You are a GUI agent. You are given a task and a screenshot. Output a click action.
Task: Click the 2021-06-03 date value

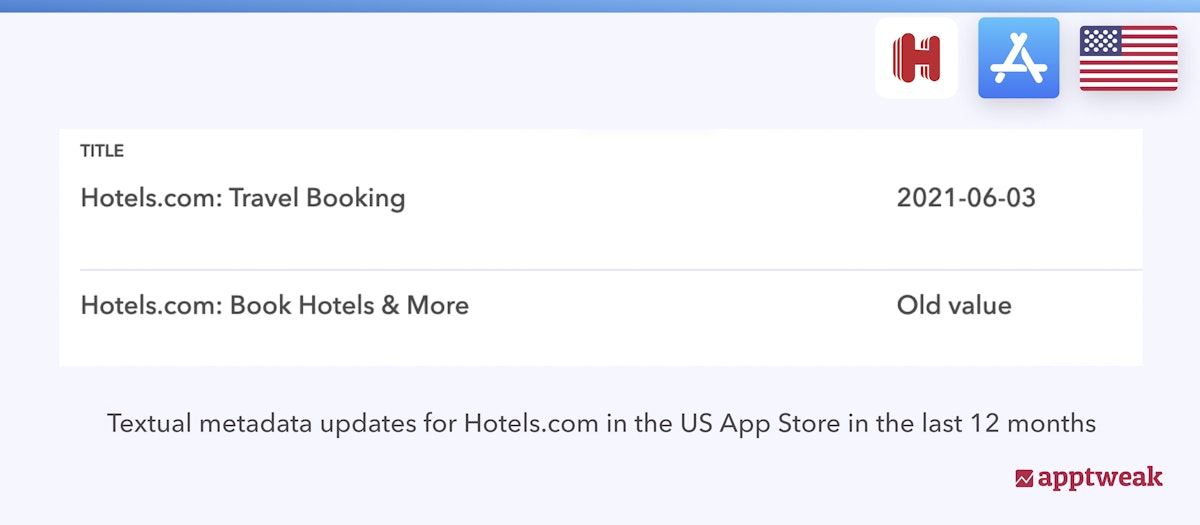click(966, 198)
